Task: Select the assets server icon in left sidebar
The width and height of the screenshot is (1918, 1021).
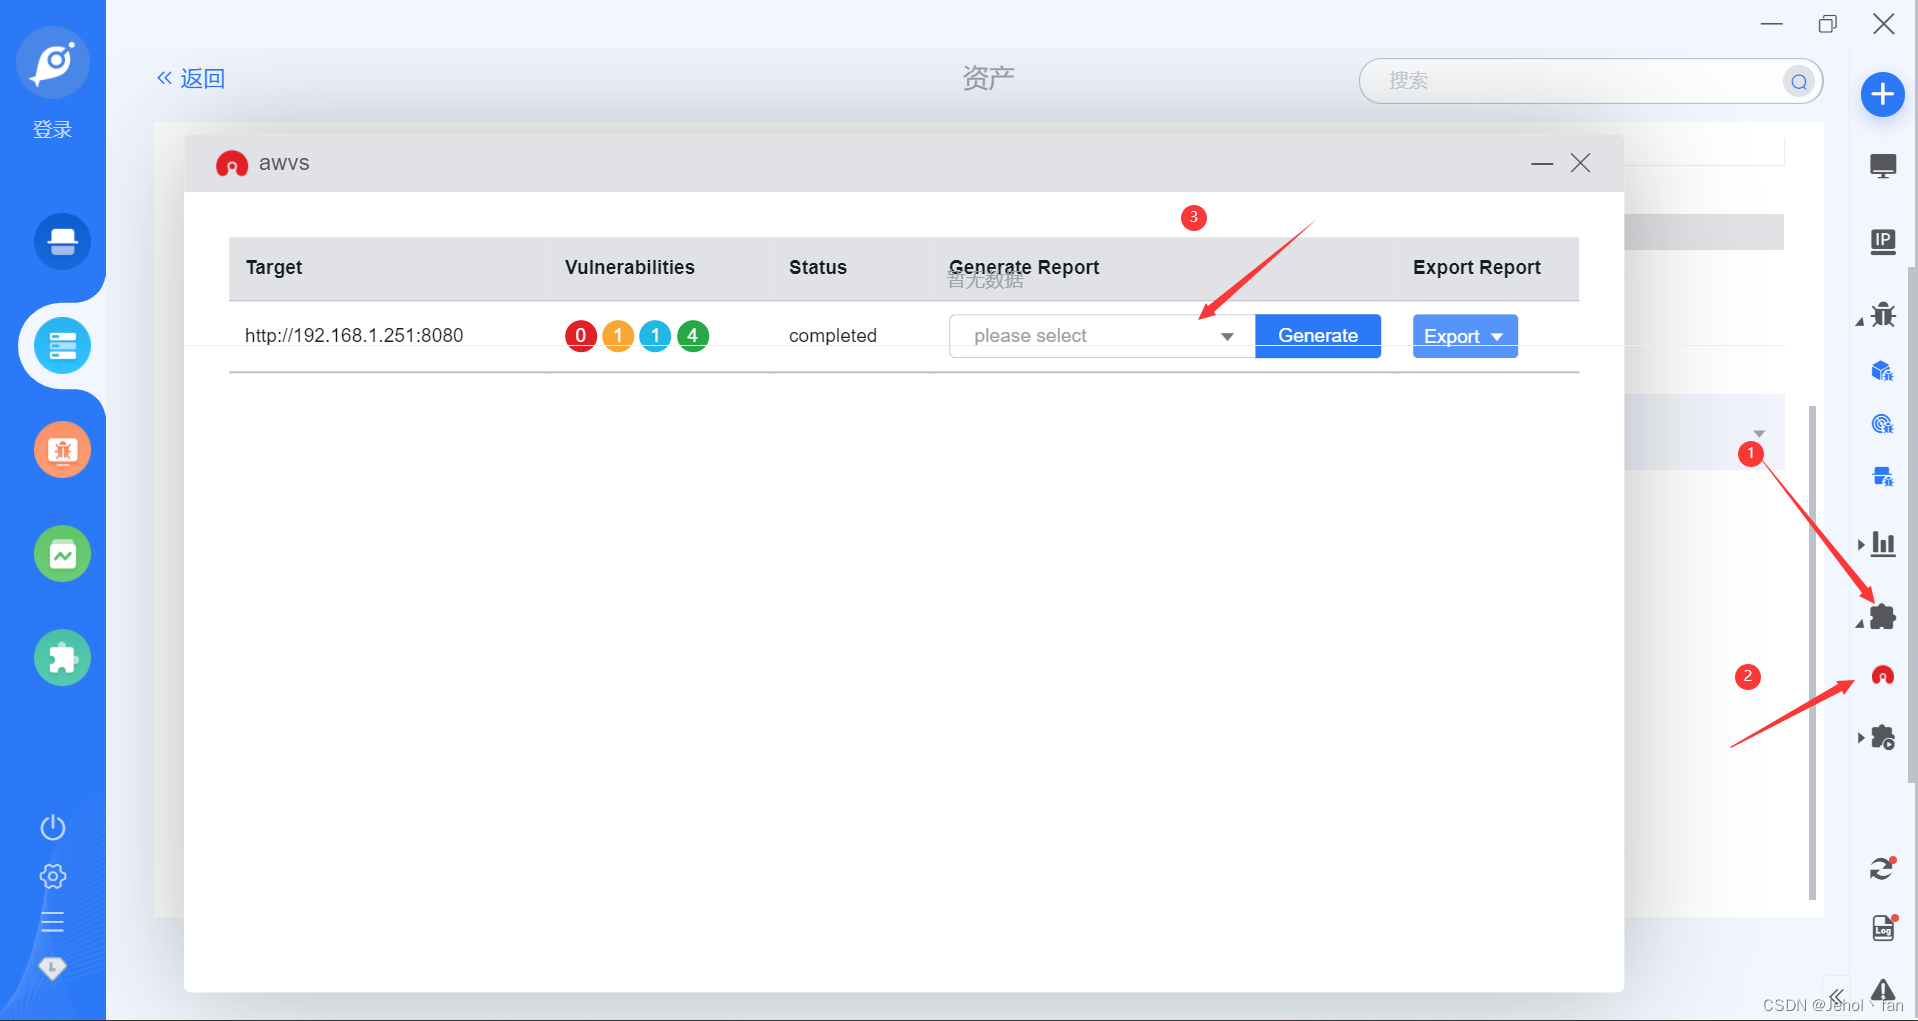Action: (x=62, y=346)
